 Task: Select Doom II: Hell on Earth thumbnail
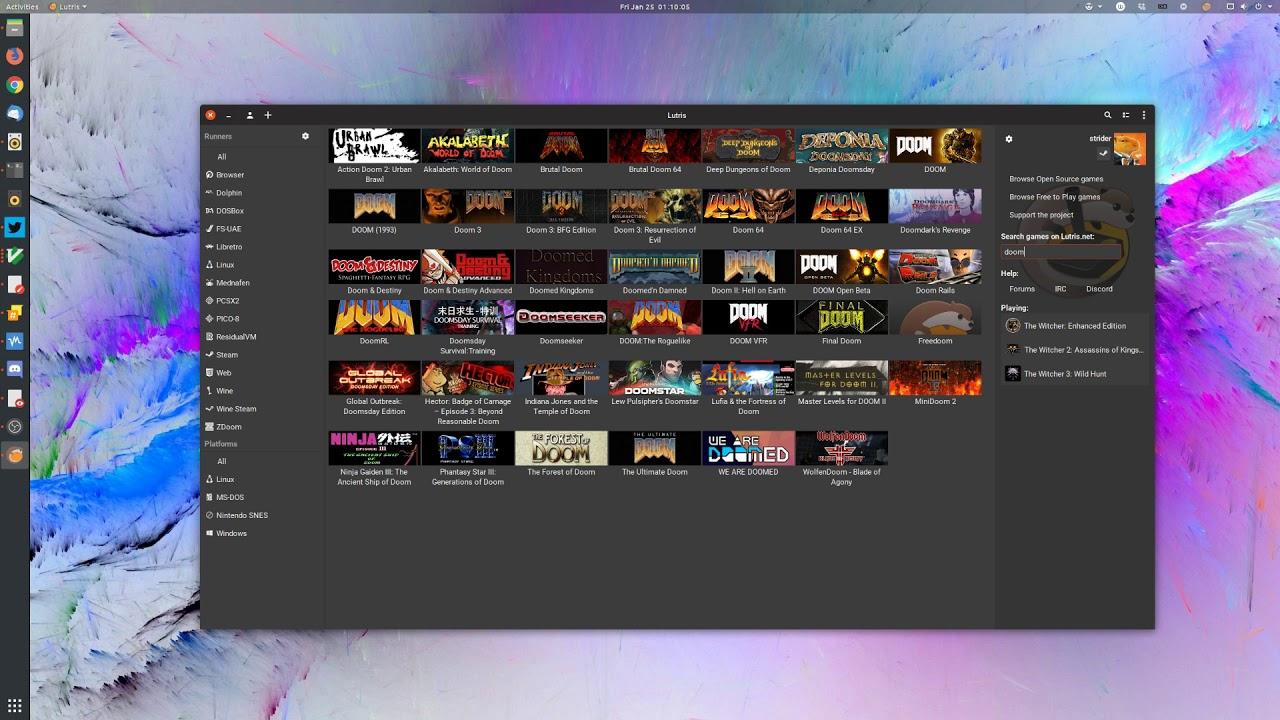[x=748, y=267]
